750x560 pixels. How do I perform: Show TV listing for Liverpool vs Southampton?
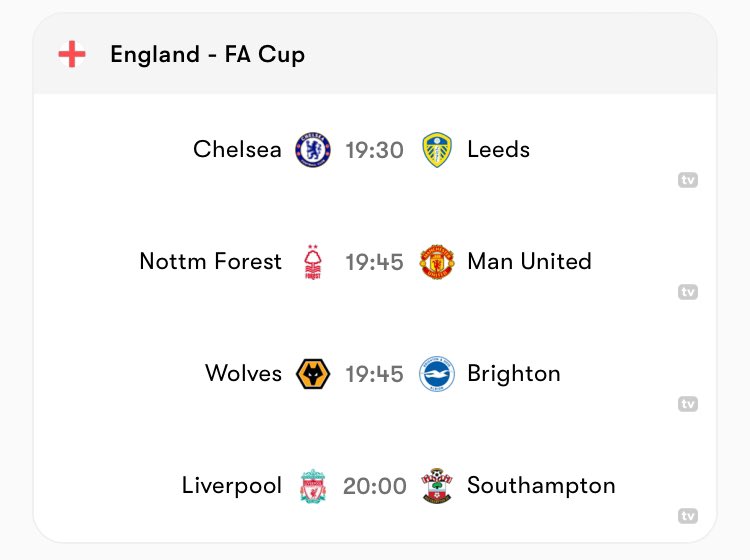pos(688,516)
